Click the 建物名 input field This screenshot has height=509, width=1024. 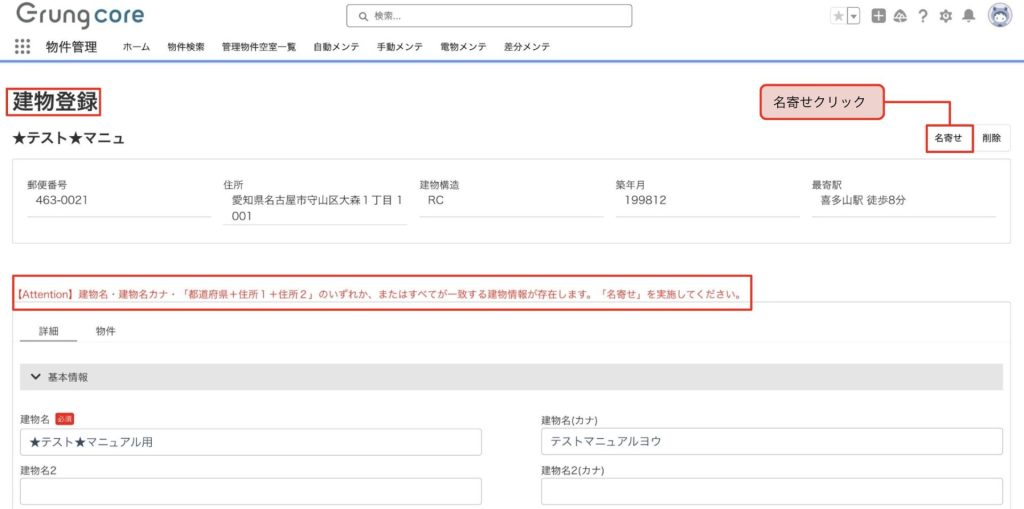tap(250, 442)
